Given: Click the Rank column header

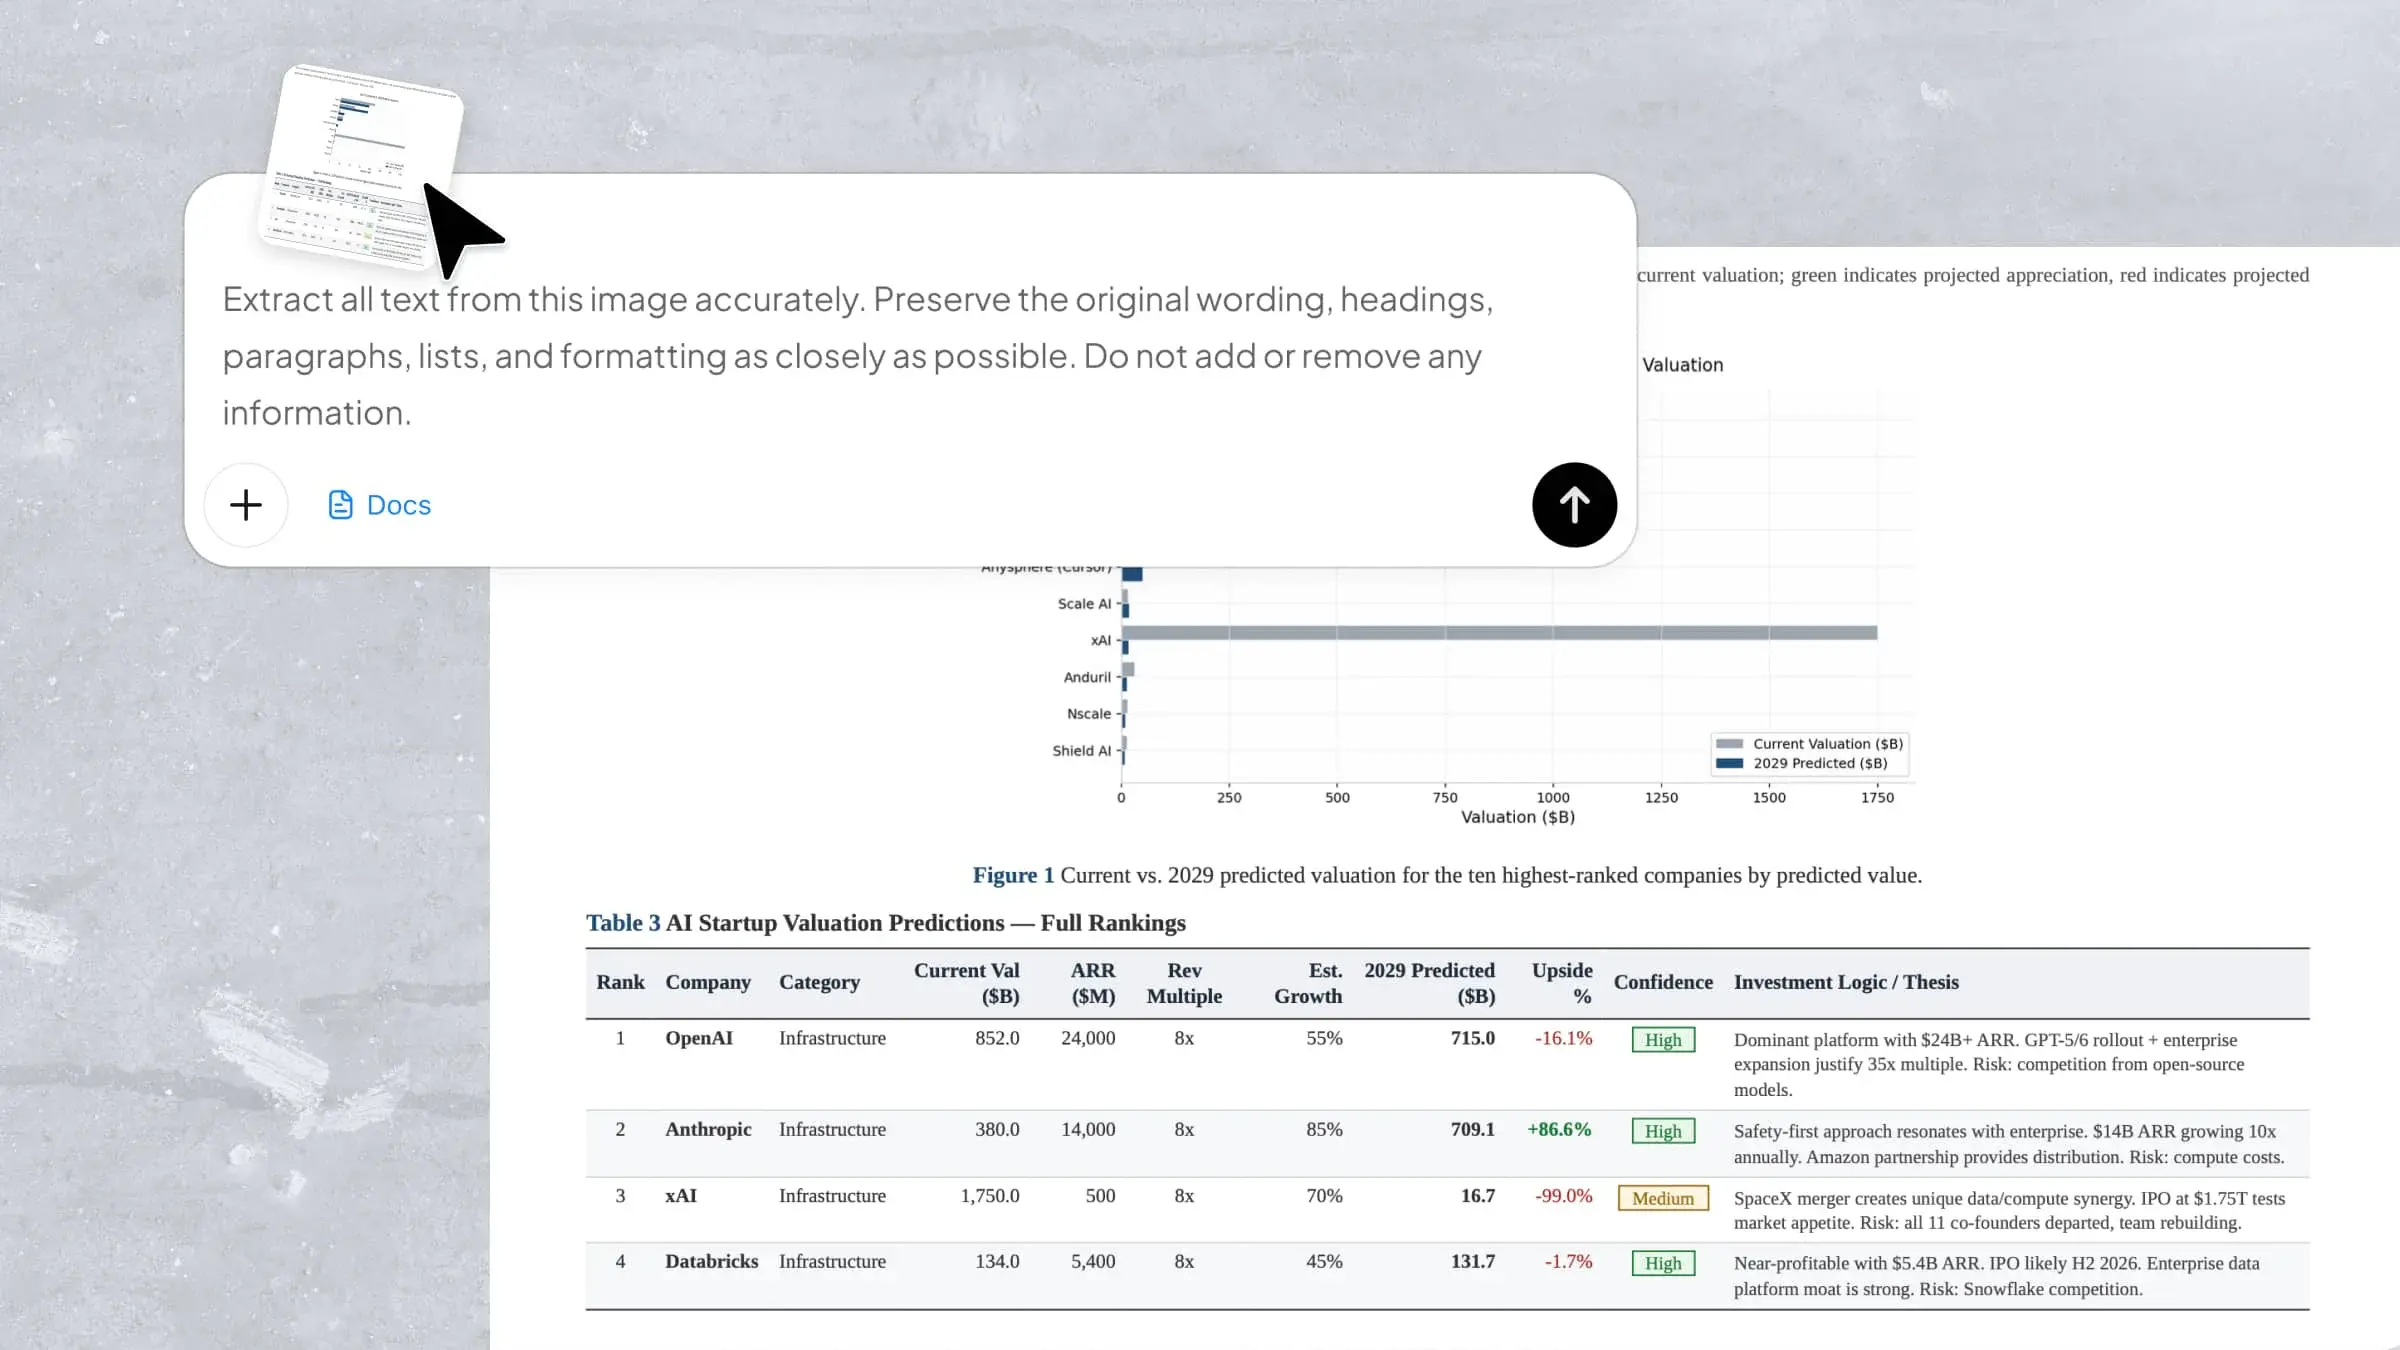Looking at the screenshot, I should coord(620,982).
